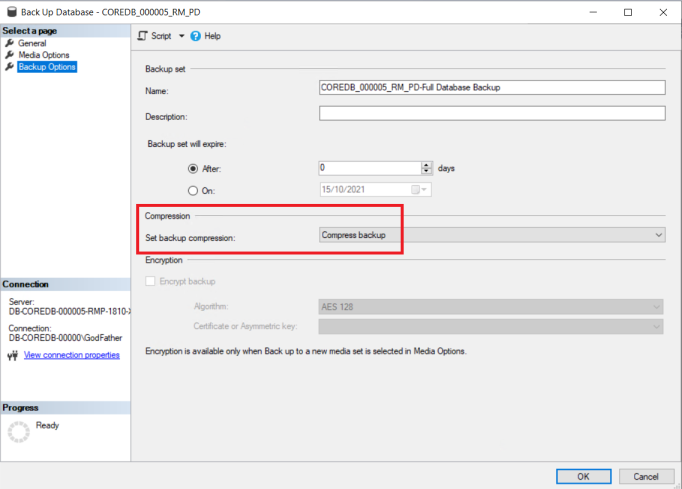Maximize the Back Up Database window
The height and width of the screenshot is (489, 682).
pos(628,12)
